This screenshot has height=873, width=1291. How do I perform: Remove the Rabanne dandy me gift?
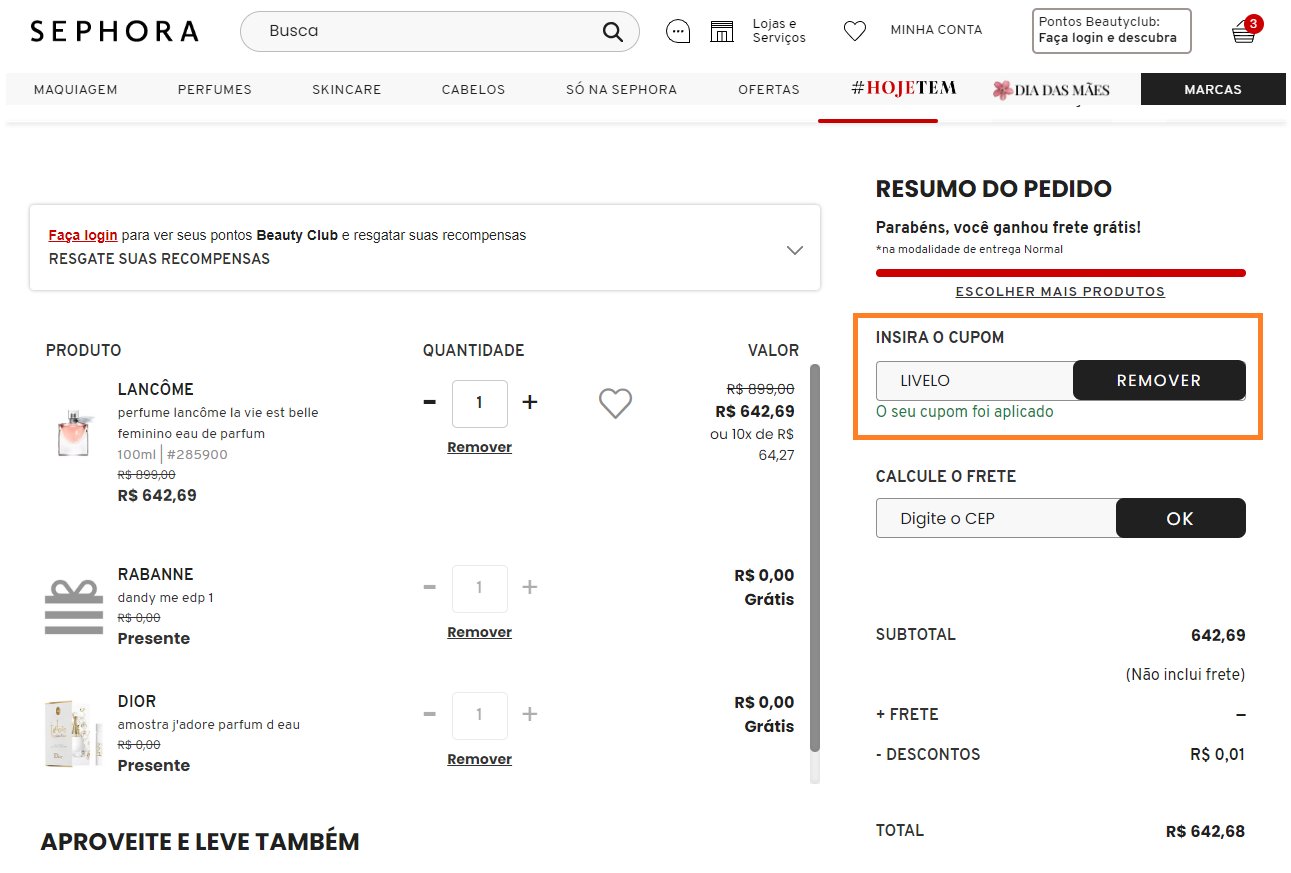479,632
